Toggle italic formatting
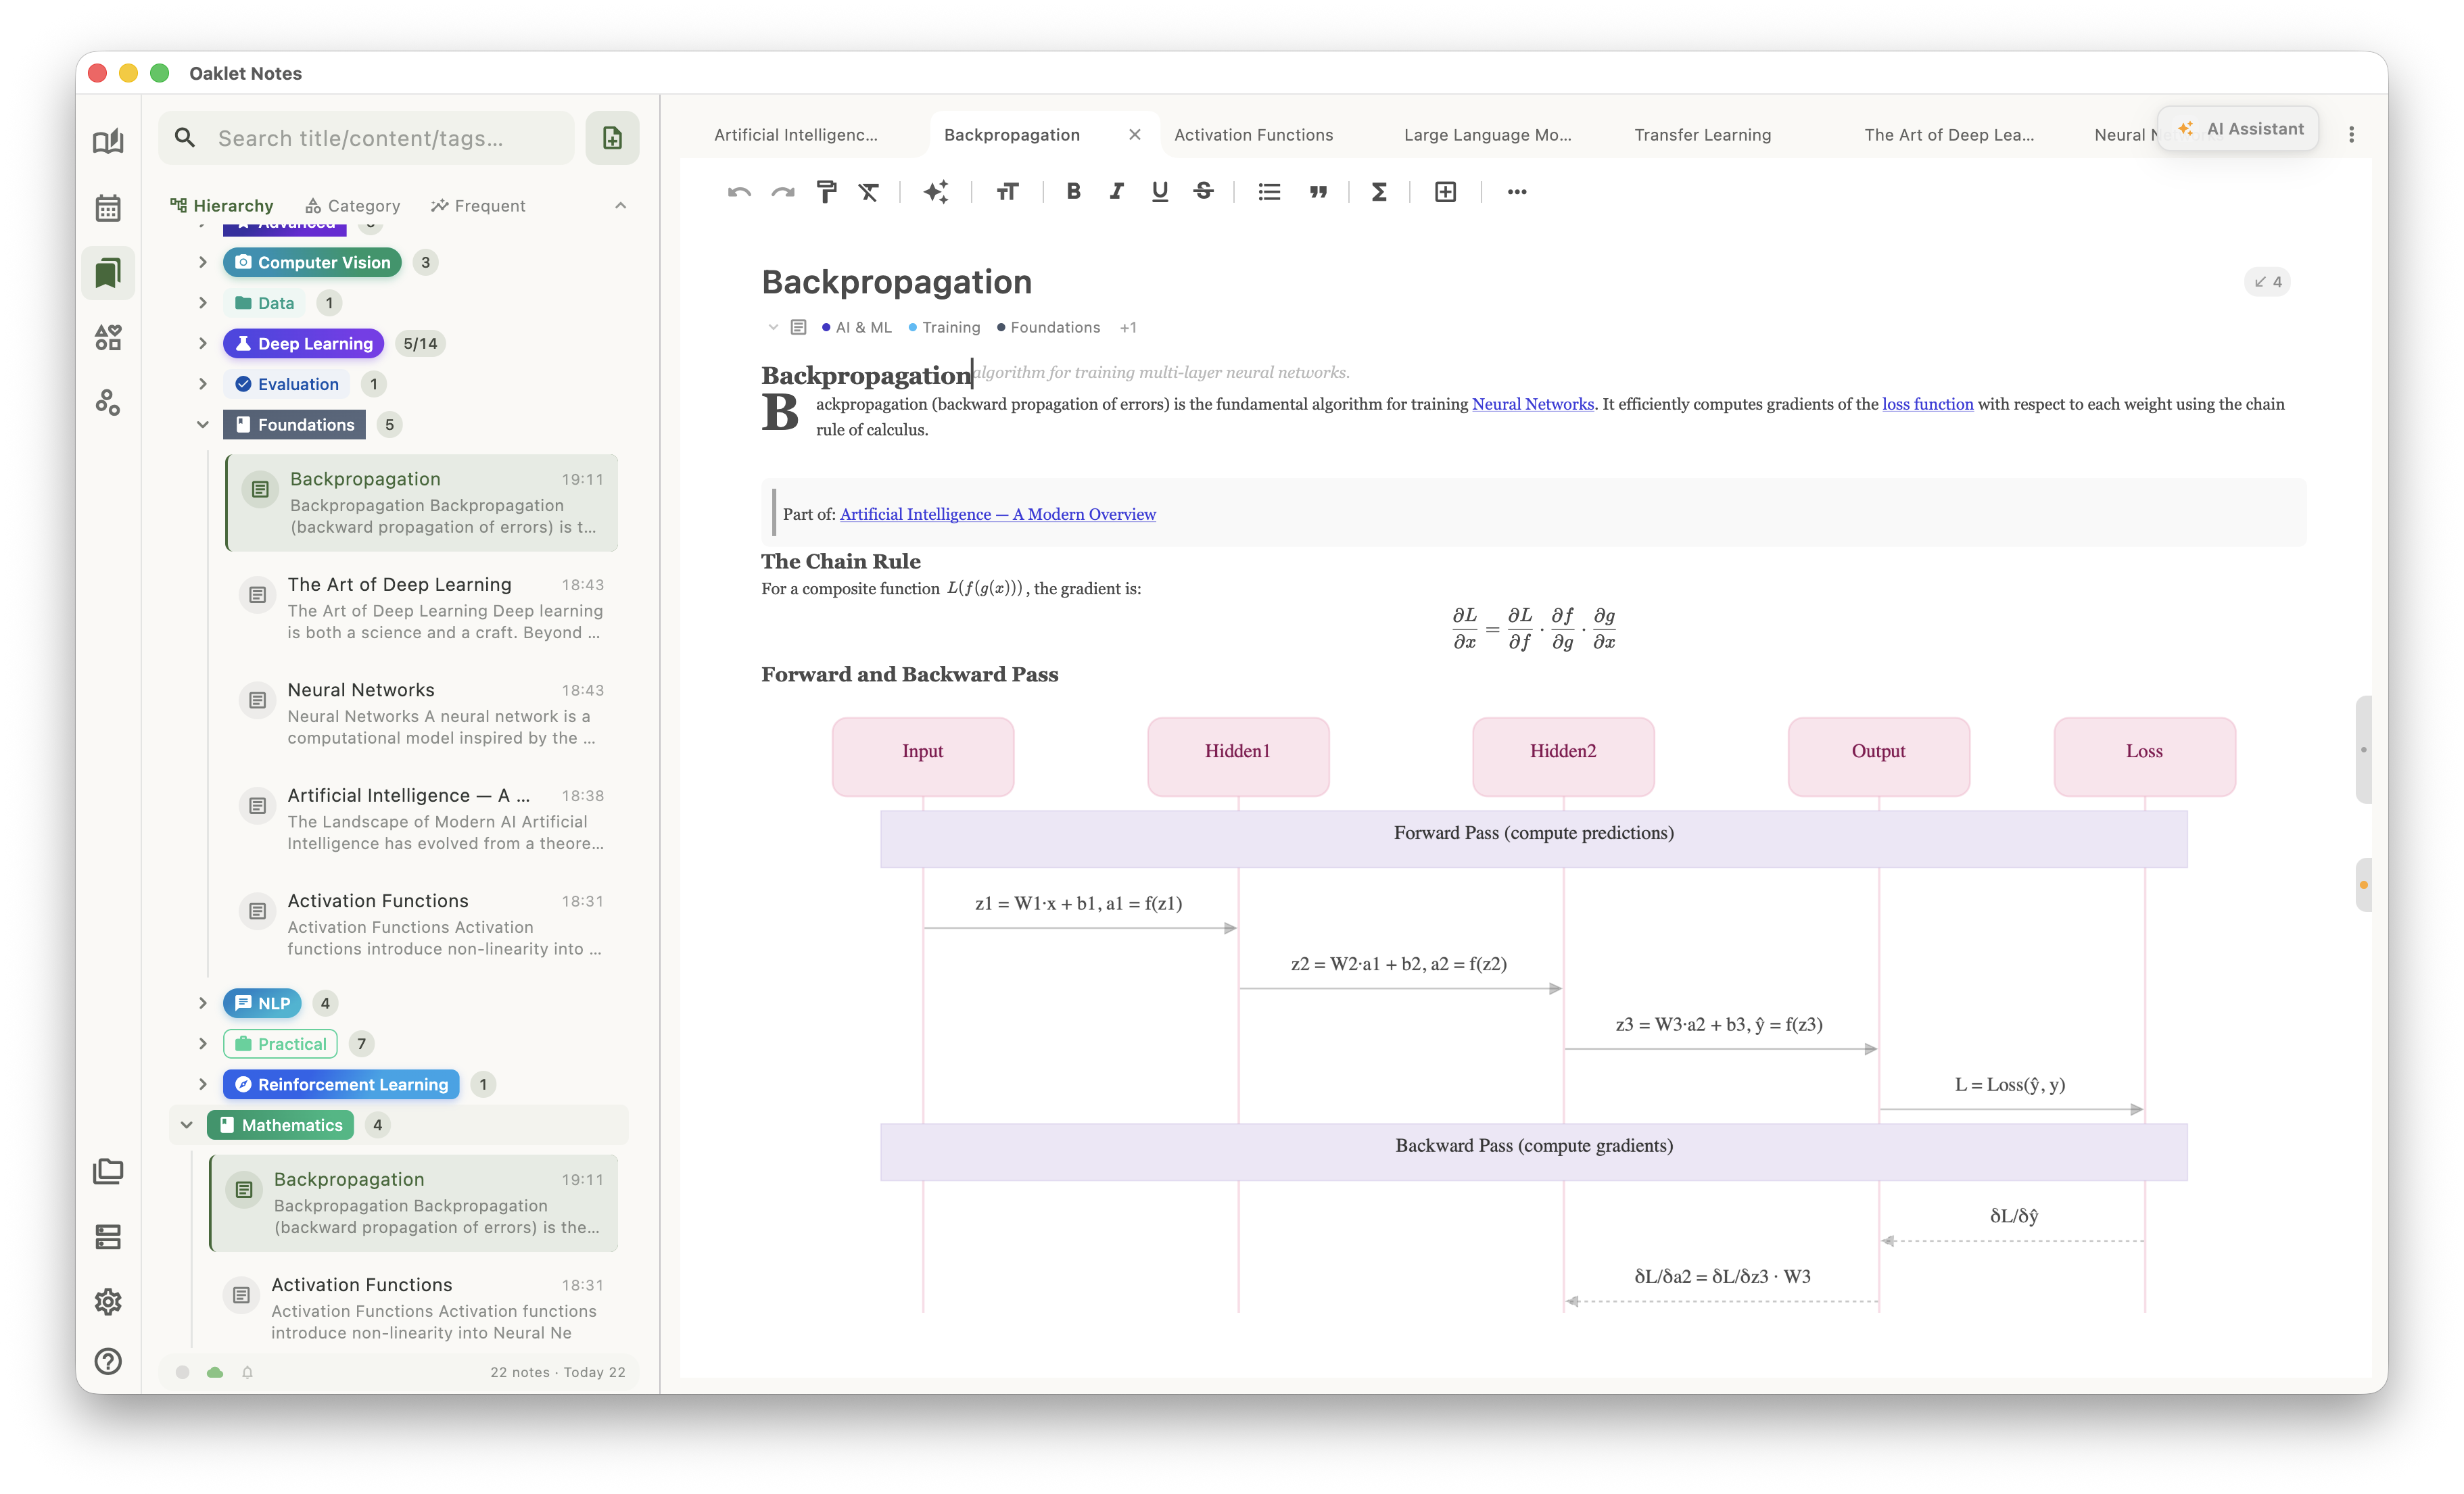2464x1494 pixels. pos(1116,192)
